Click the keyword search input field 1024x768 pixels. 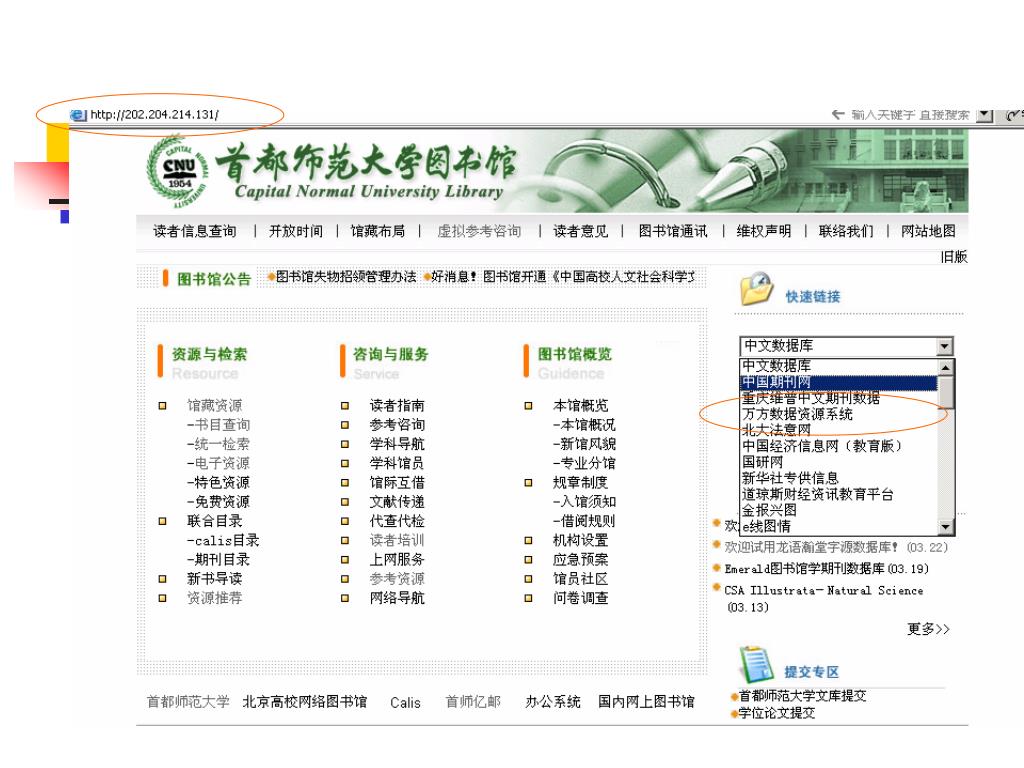910,116
